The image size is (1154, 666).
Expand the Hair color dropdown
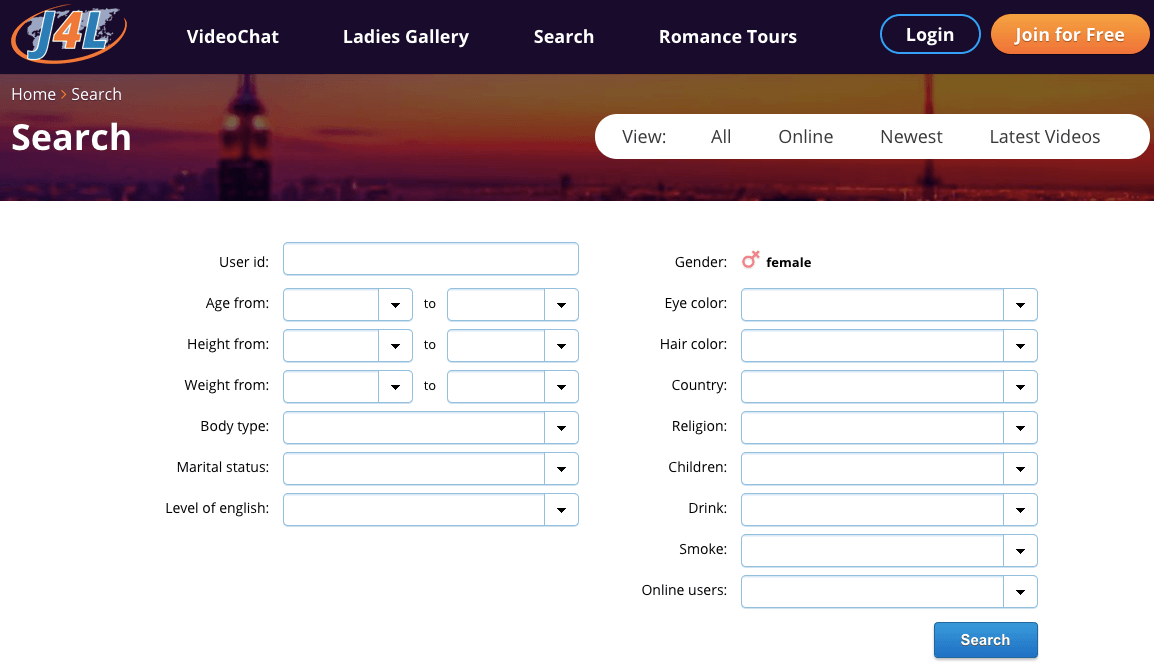point(889,346)
